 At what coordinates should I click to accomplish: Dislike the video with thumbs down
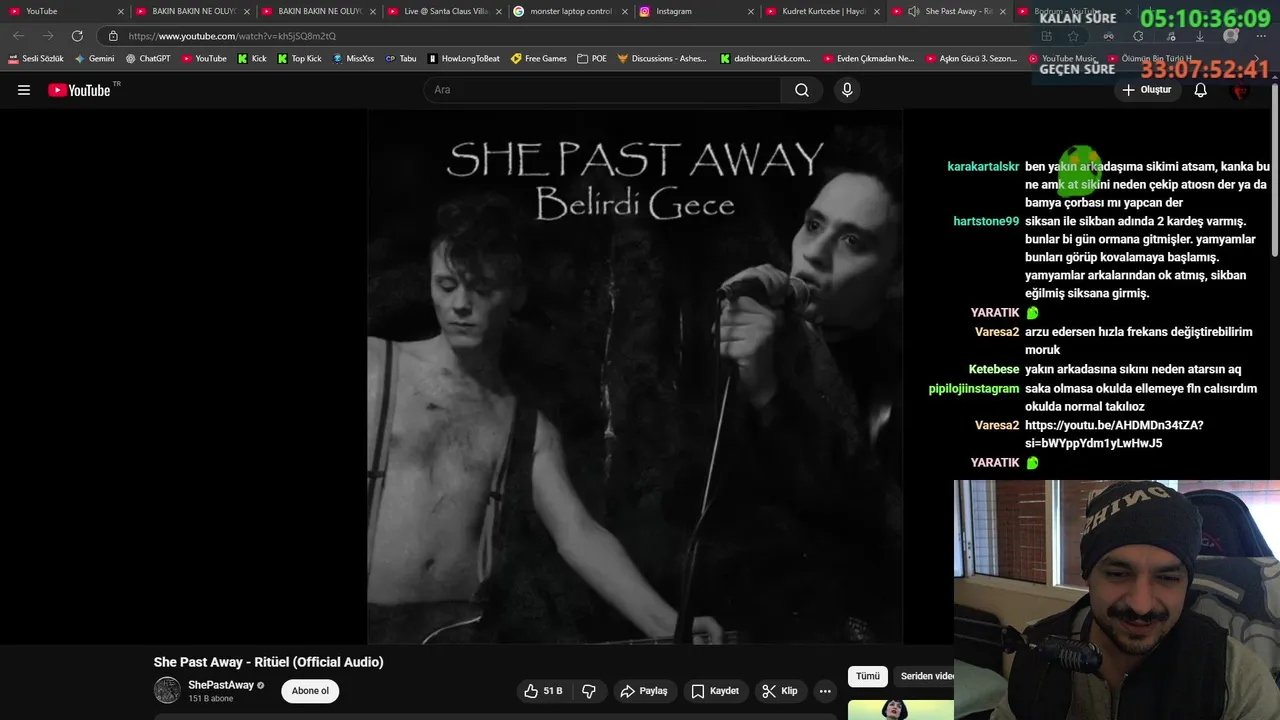589,691
